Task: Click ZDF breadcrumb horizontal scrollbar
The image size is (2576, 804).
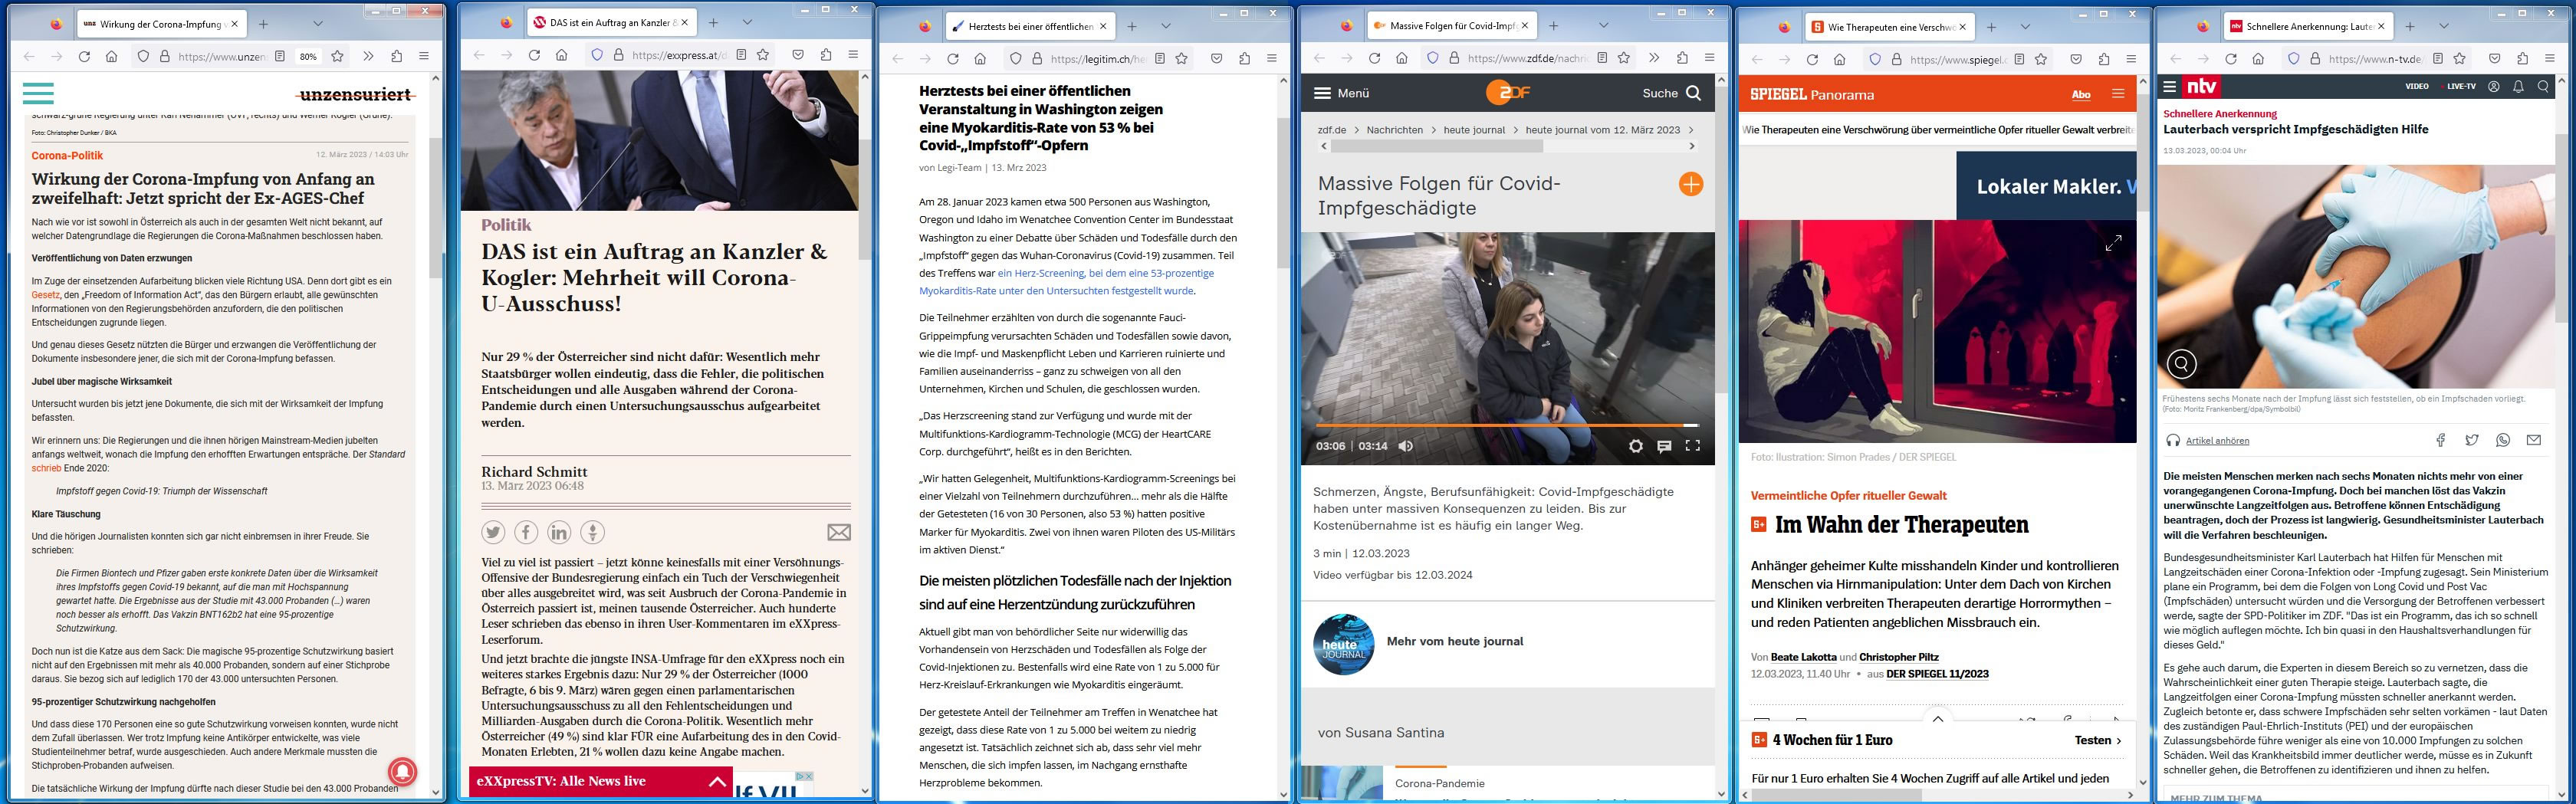Action: (x=1436, y=146)
